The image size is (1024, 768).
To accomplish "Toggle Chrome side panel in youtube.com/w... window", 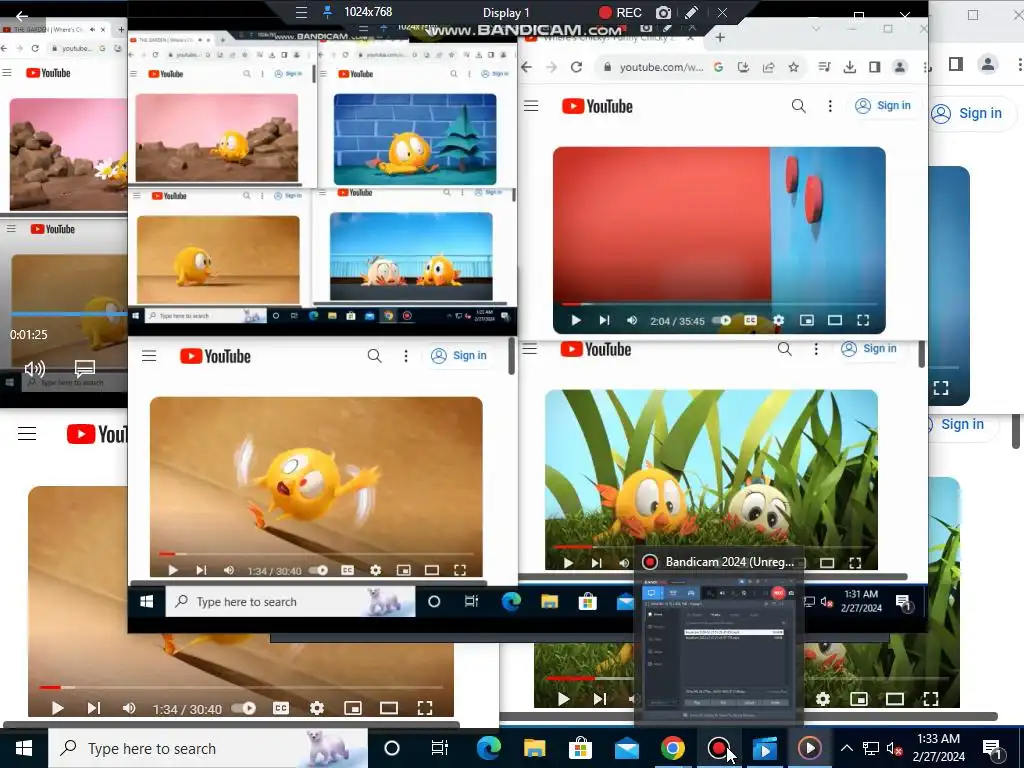I will click(874, 67).
